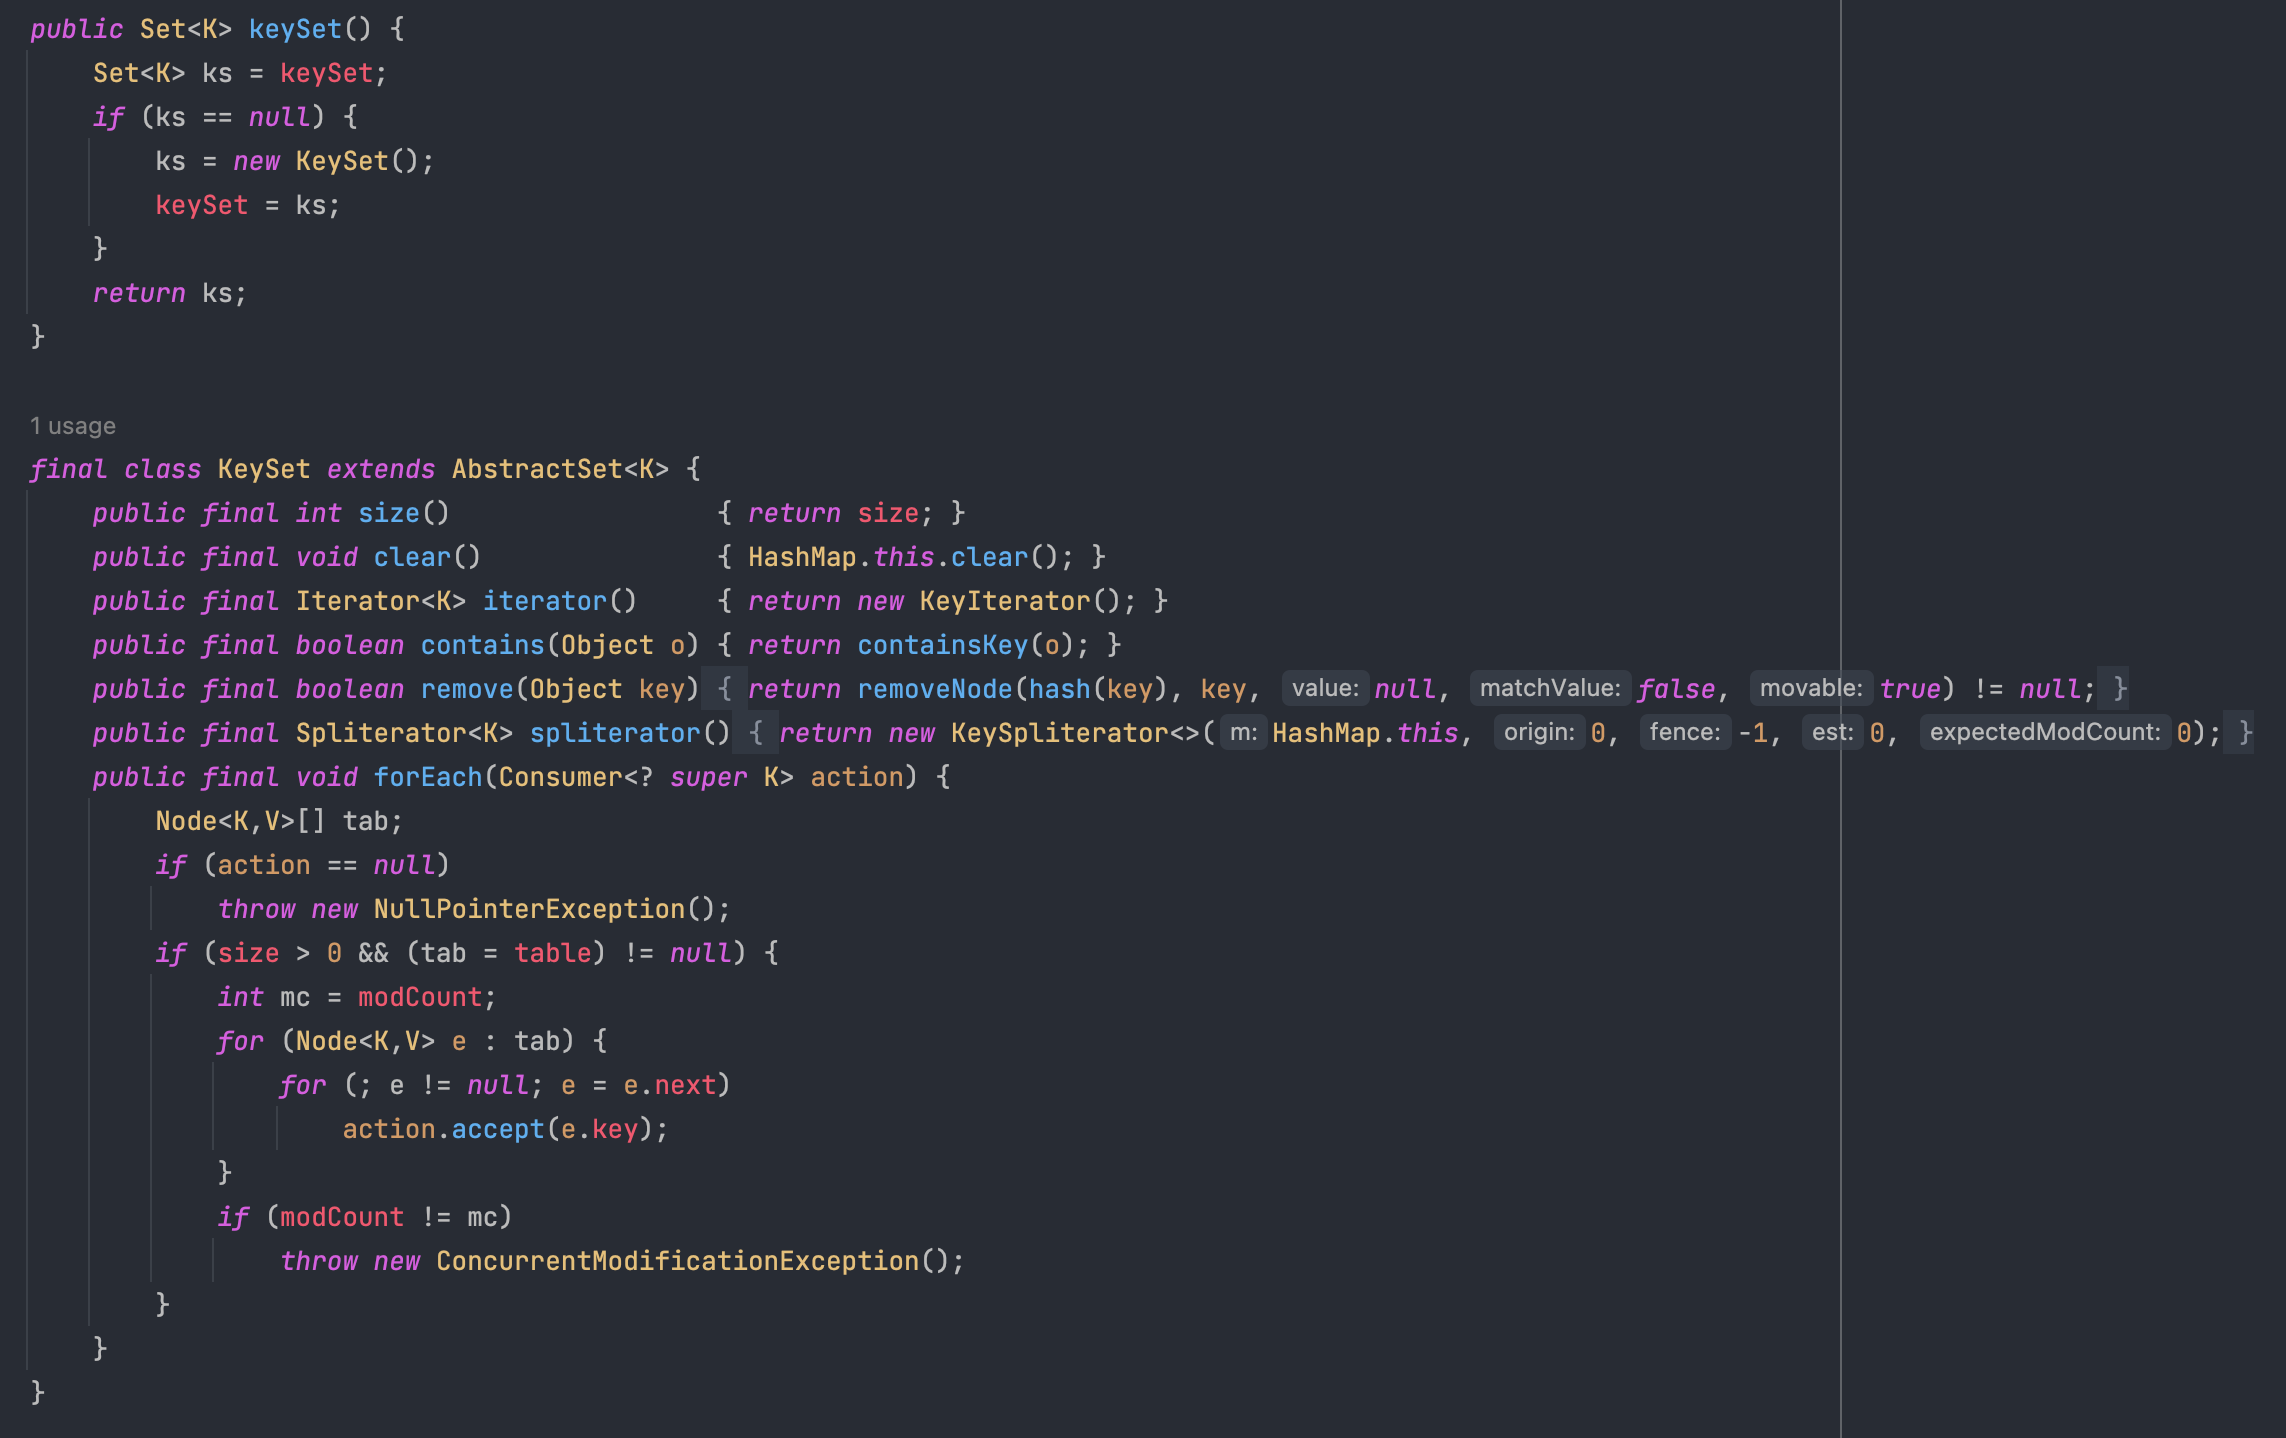The width and height of the screenshot is (2286, 1438).
Task: Click the removeNode method call
Action: coord(935,689)
